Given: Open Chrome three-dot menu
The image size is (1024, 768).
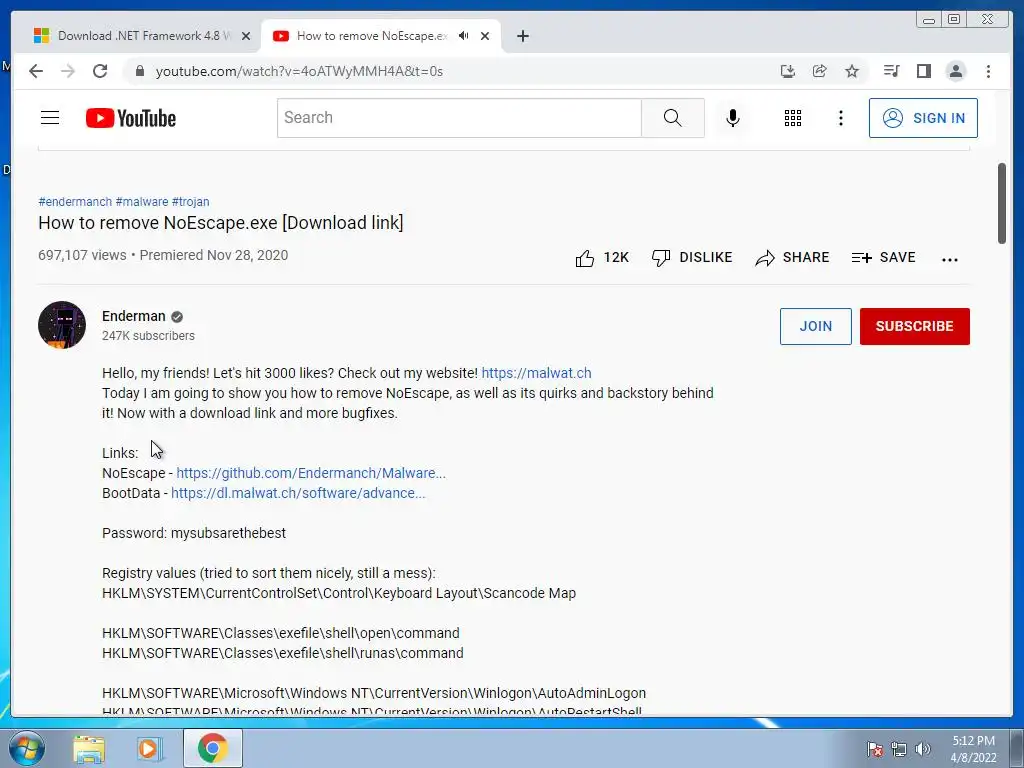Looking at the screenshot, I should tap(988, 71).
